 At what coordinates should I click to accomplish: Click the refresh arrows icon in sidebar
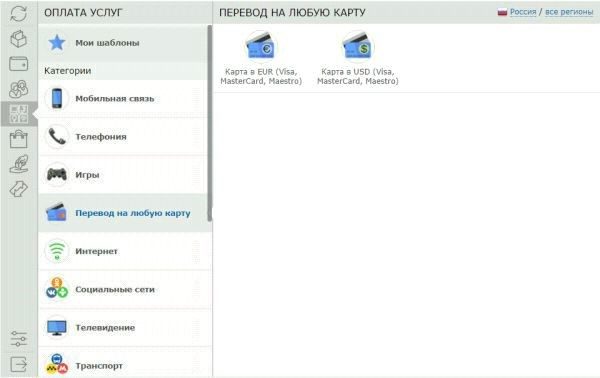point(18,13)
